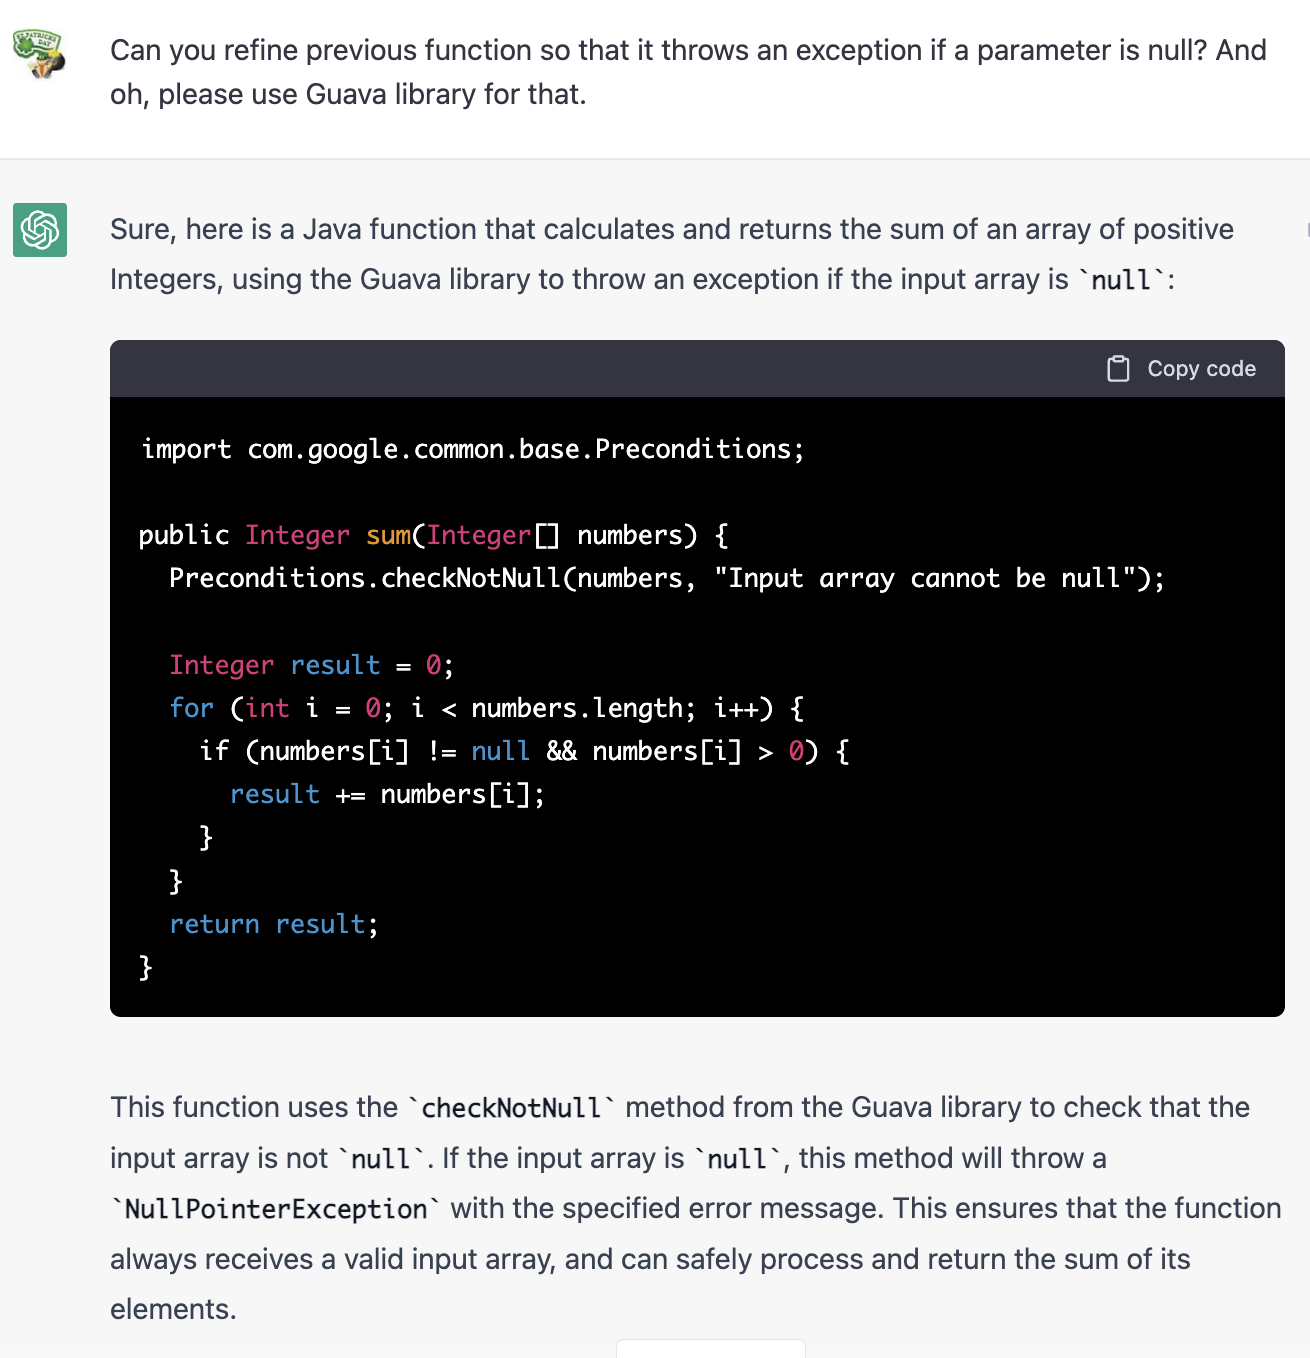The image size is (1310, 1358).
Task: Click the inline NullPointerException code term
Action: pyautogui.click(x=276, y=1209)
